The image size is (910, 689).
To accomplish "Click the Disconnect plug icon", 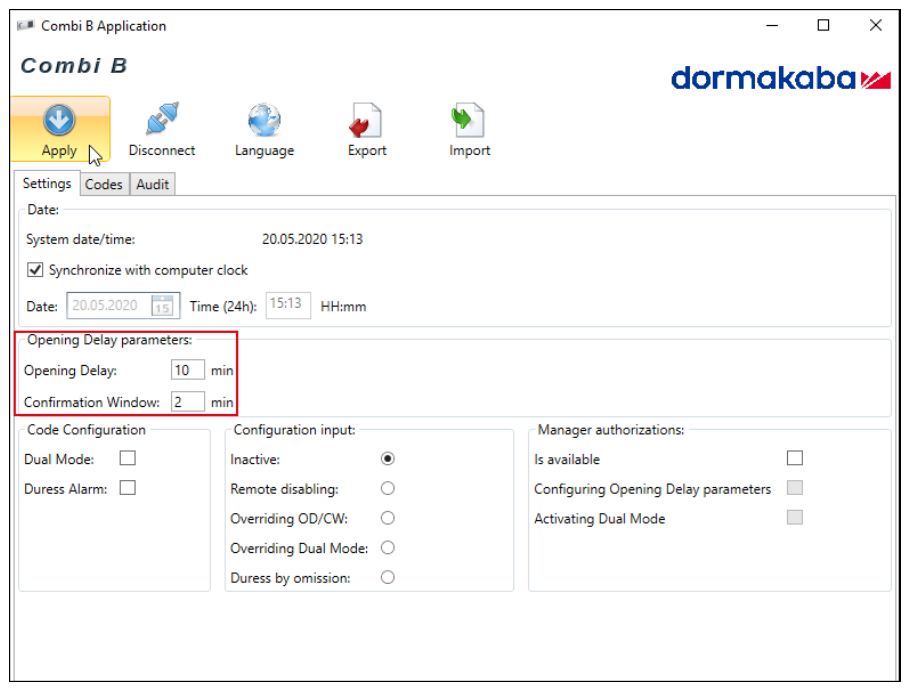I will pos(161,120).
